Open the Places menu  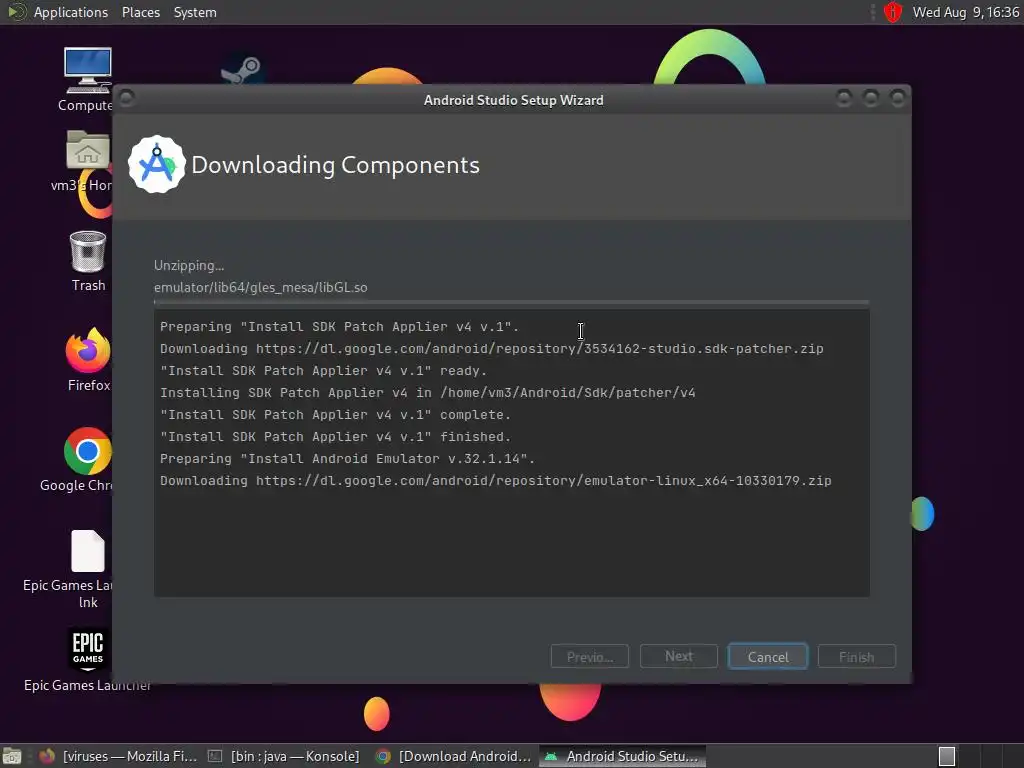point(140,12)
